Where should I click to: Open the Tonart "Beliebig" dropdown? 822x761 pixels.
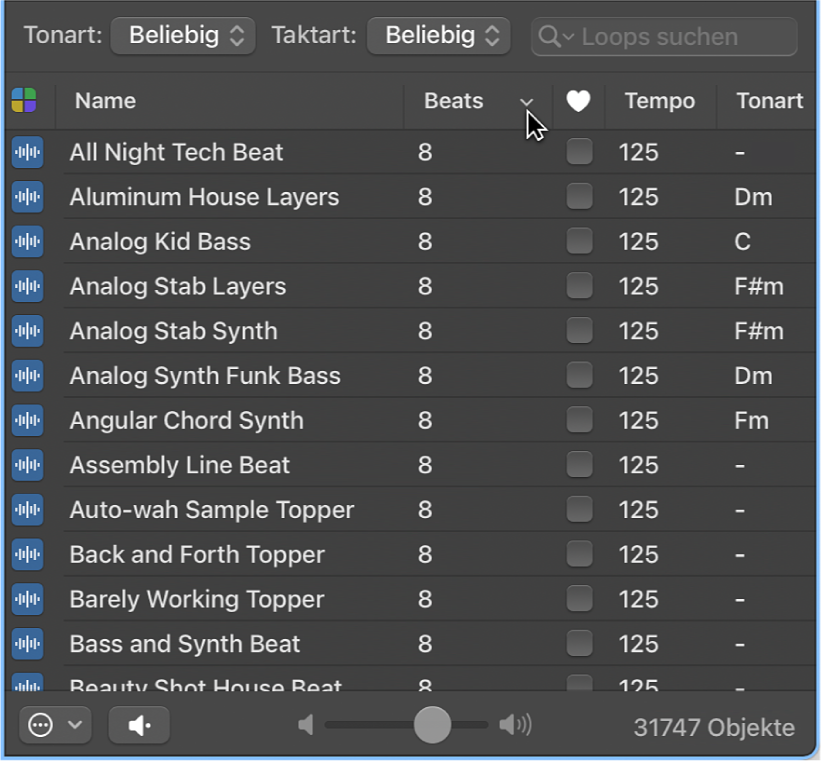coord(183,35)
